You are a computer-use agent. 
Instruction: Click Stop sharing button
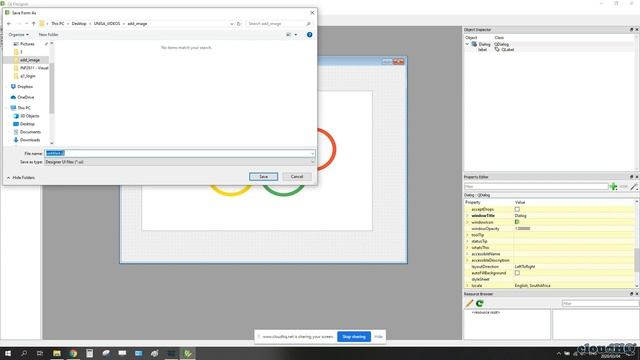click(354, 337)
